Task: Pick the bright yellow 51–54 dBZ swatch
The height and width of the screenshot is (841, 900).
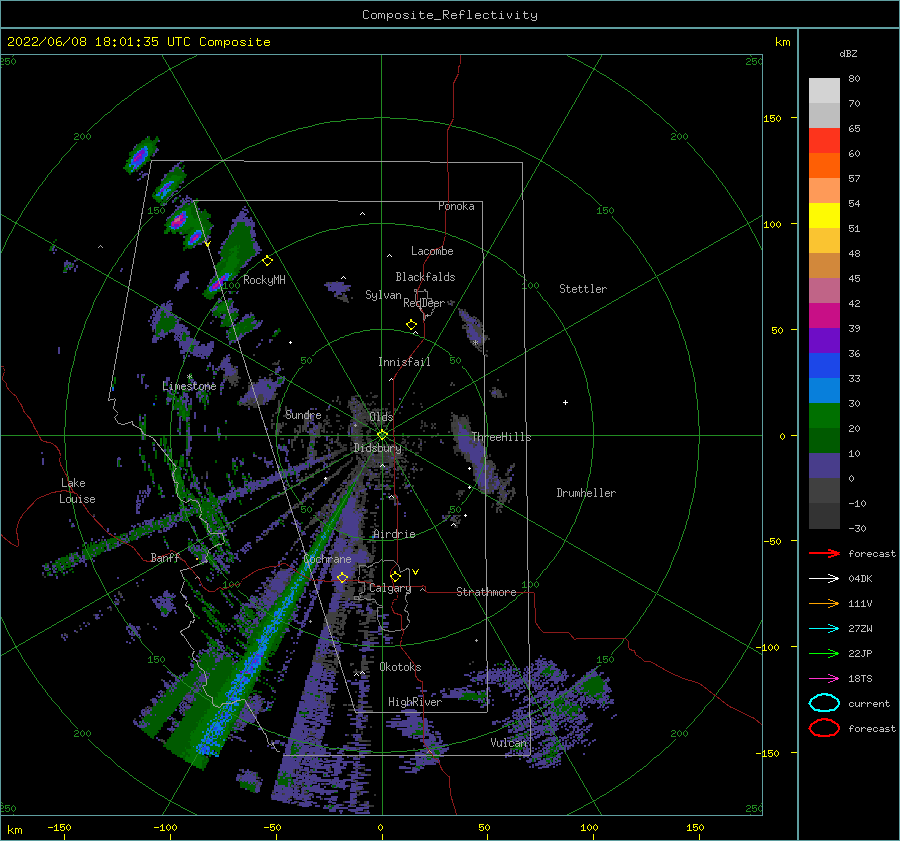Action: 824,216
